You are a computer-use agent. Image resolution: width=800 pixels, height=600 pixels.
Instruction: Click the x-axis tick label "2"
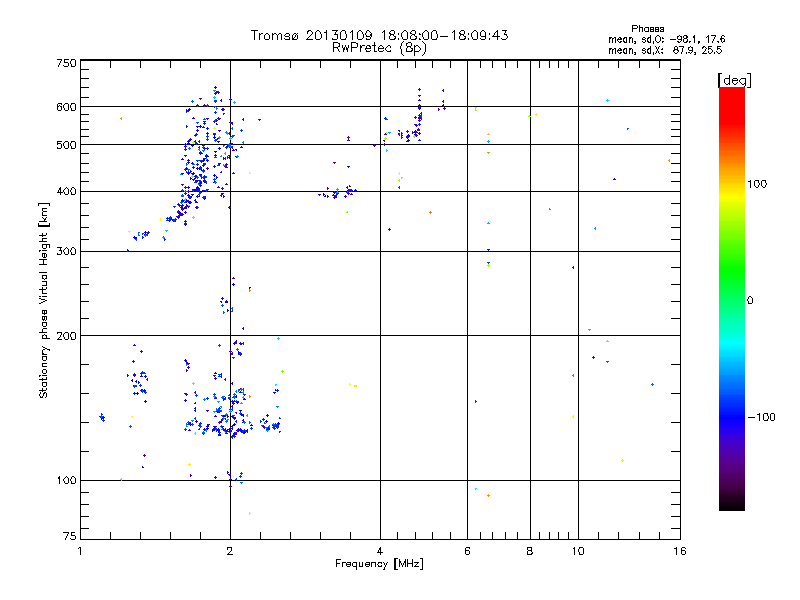pyautogui.click(x=230, y=551)
